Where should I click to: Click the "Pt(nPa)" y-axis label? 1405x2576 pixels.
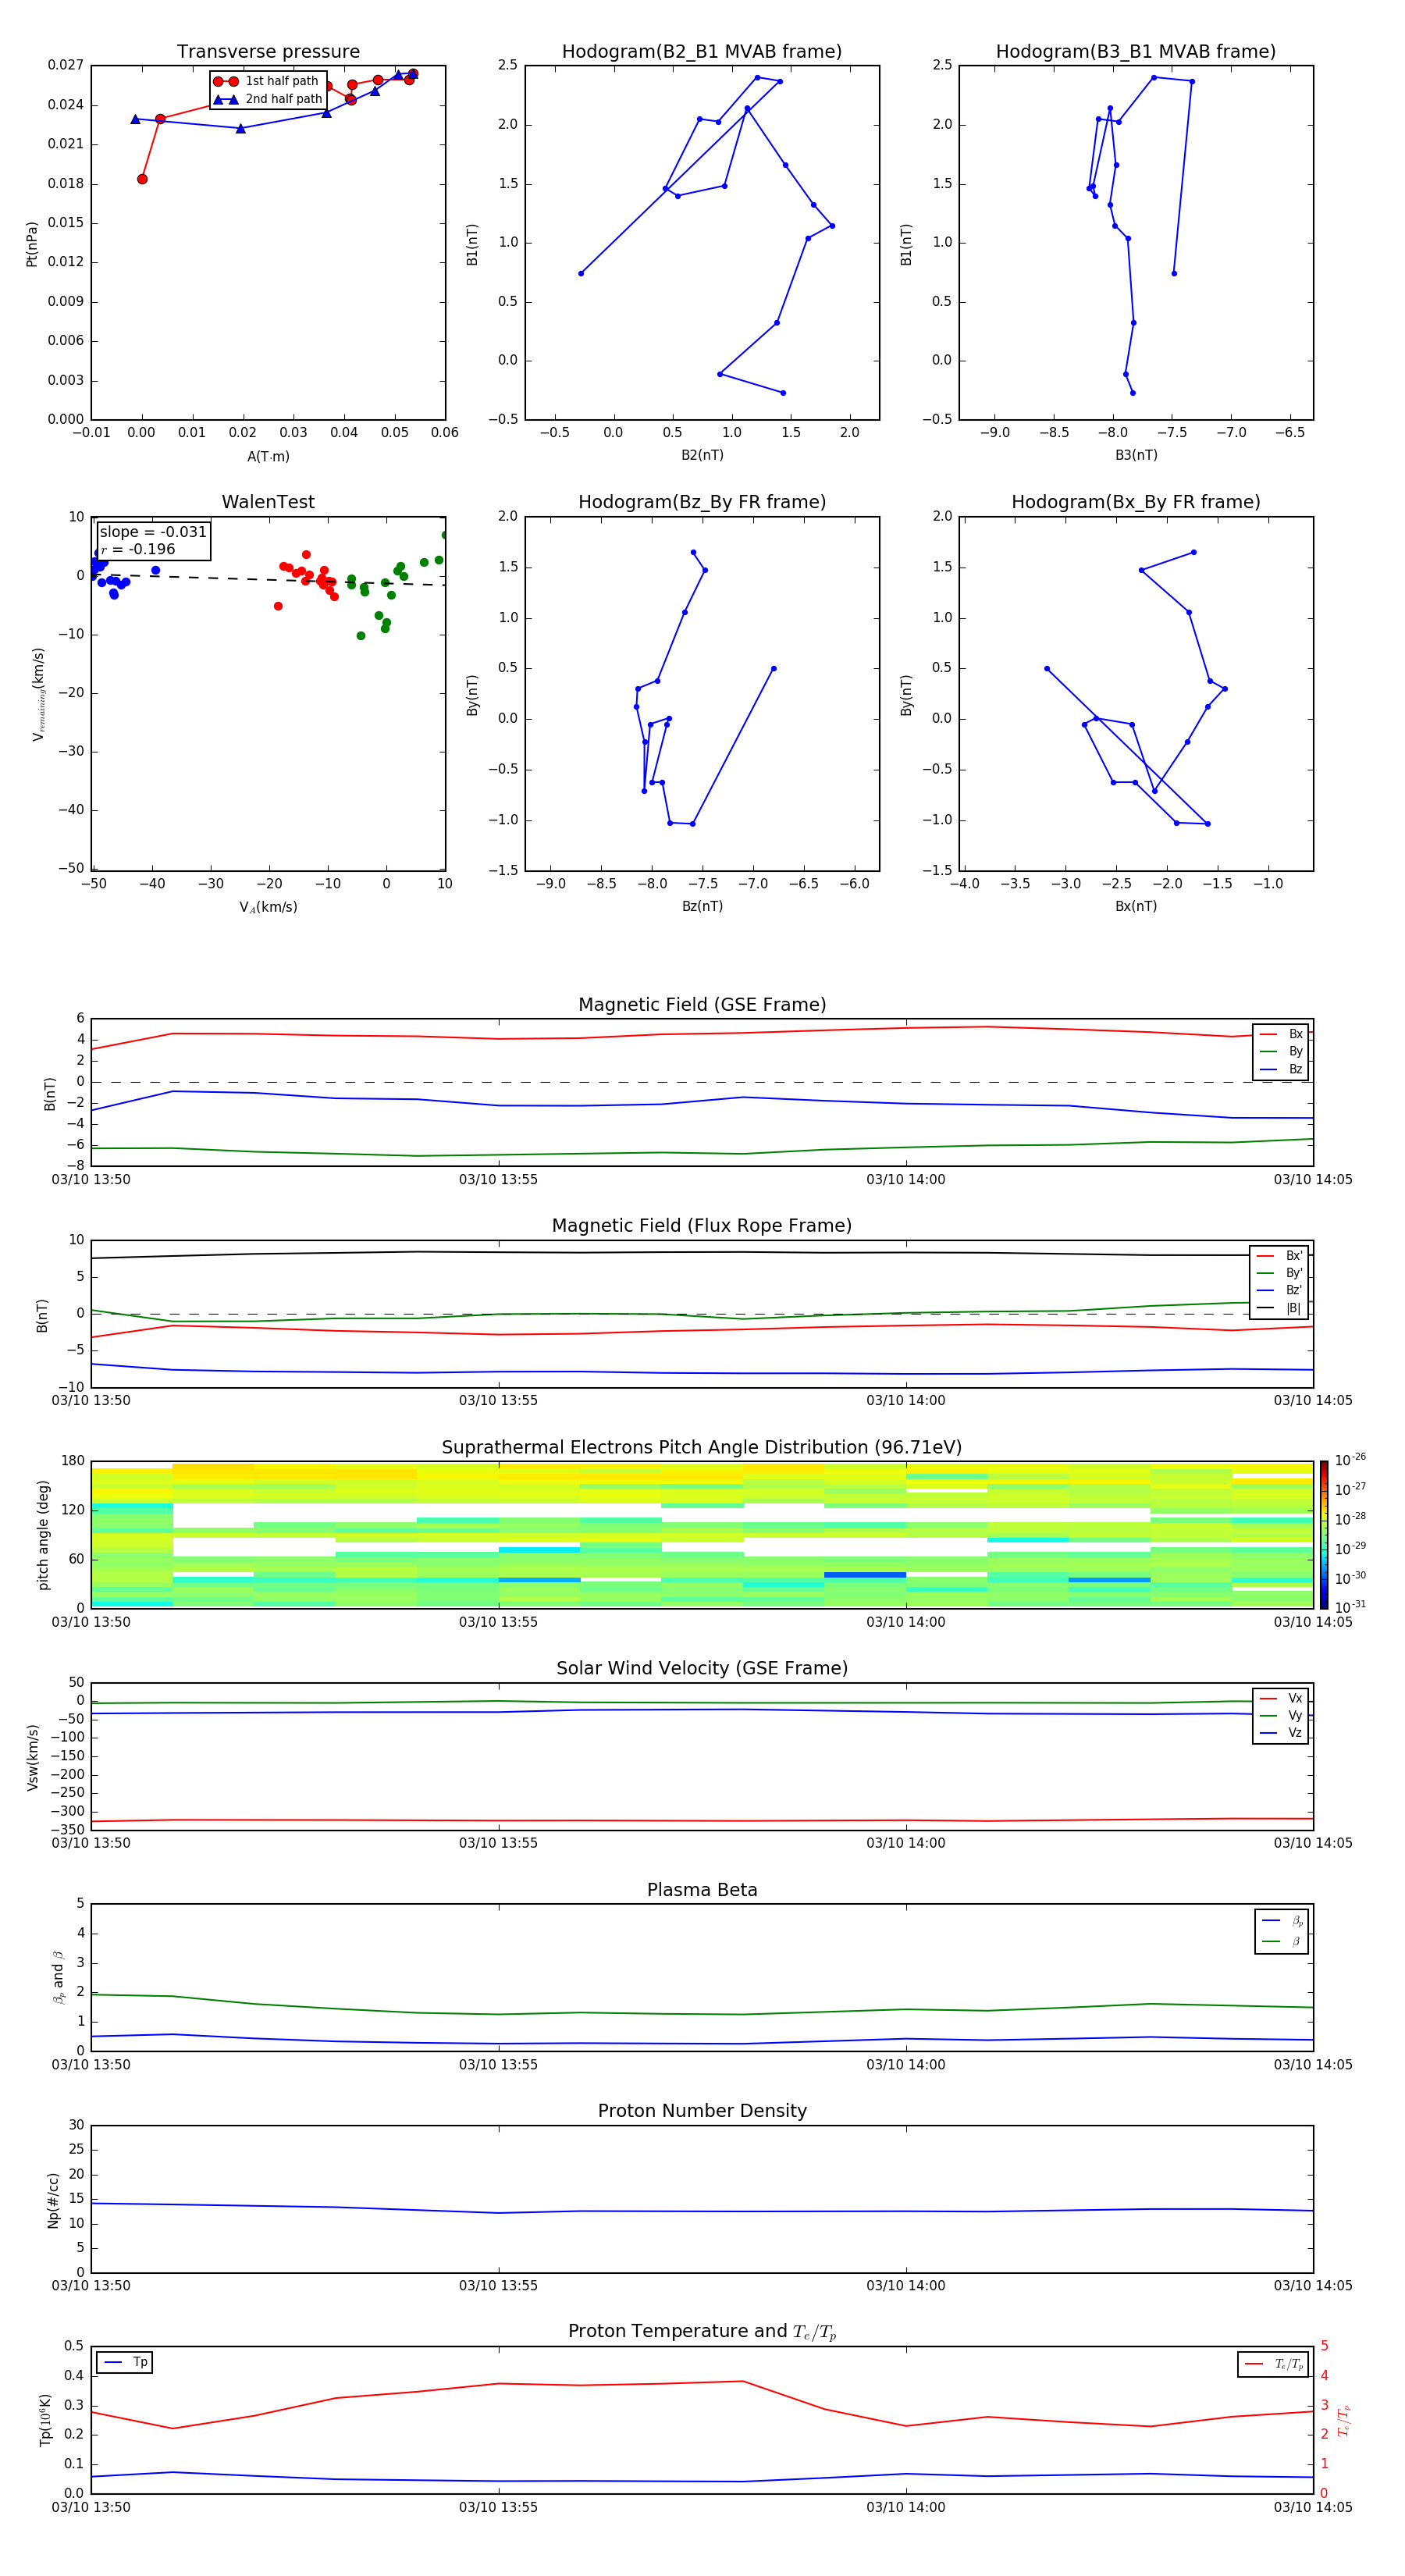tap(32, 244)
